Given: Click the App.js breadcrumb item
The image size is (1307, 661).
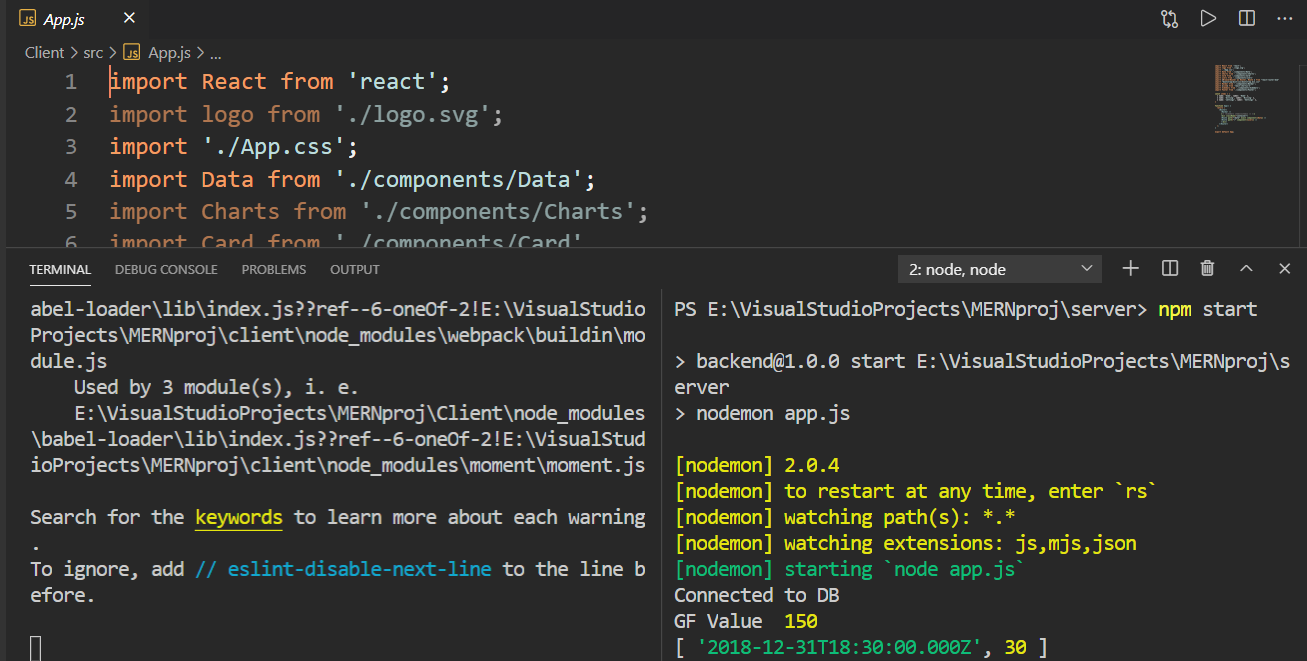Looking at the screenshot, I should (168, 53).
